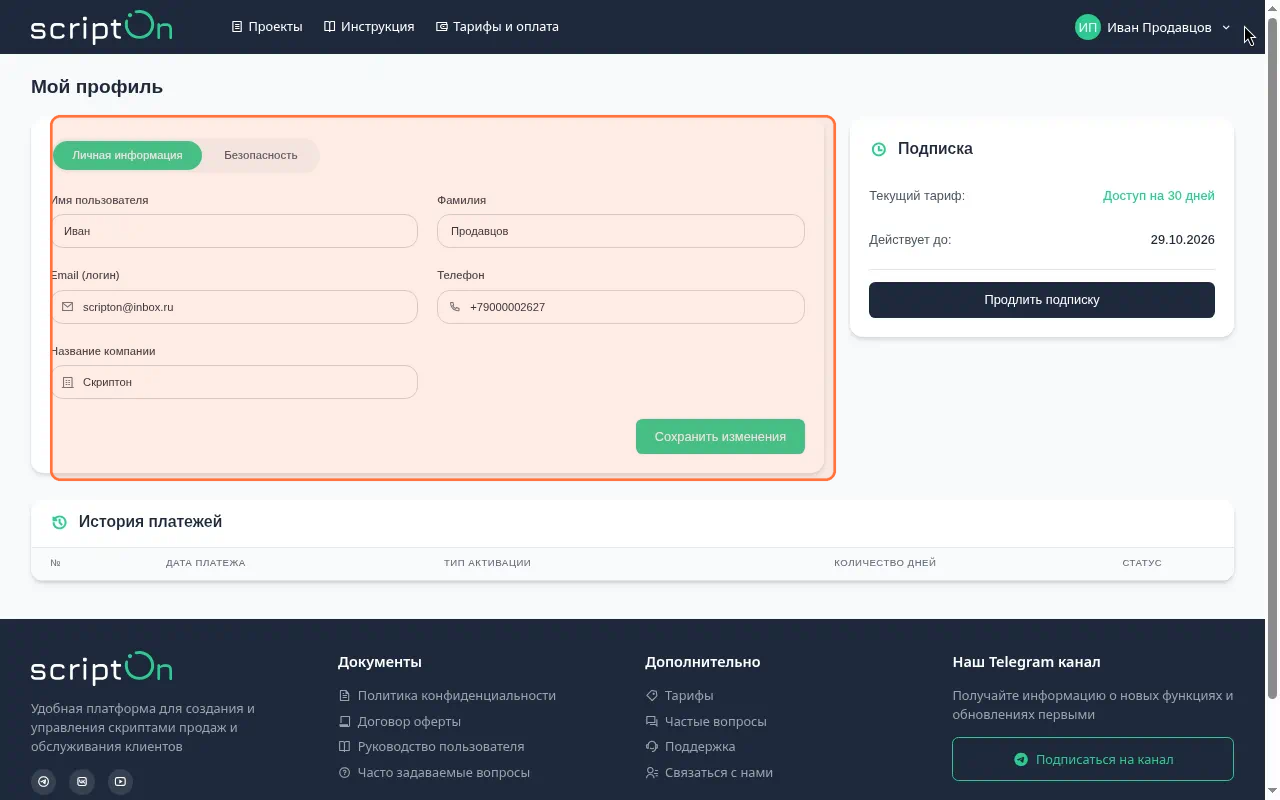
Task: Click the Телефон field with +79000002627
Action: [x=621, y=307]
